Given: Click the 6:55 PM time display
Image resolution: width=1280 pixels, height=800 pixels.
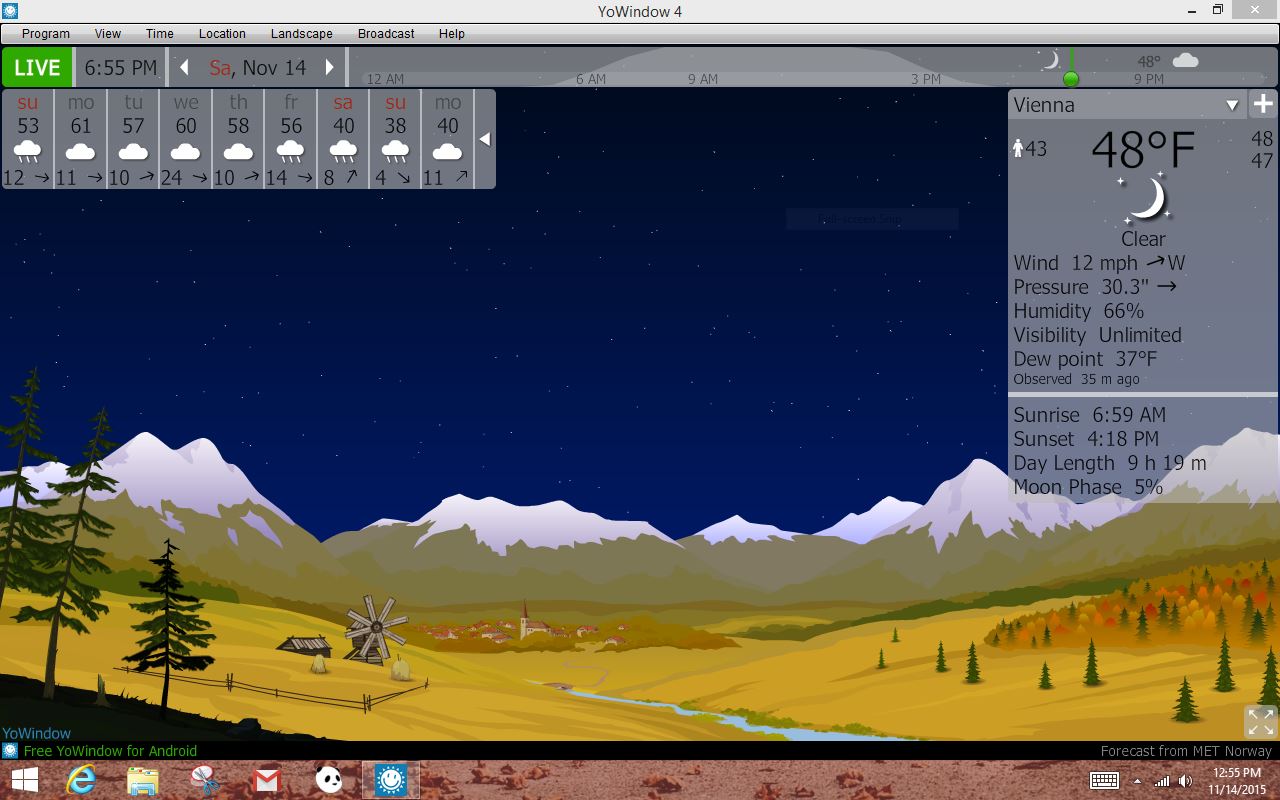Looking at the screenshot, I should coord(121,68).
